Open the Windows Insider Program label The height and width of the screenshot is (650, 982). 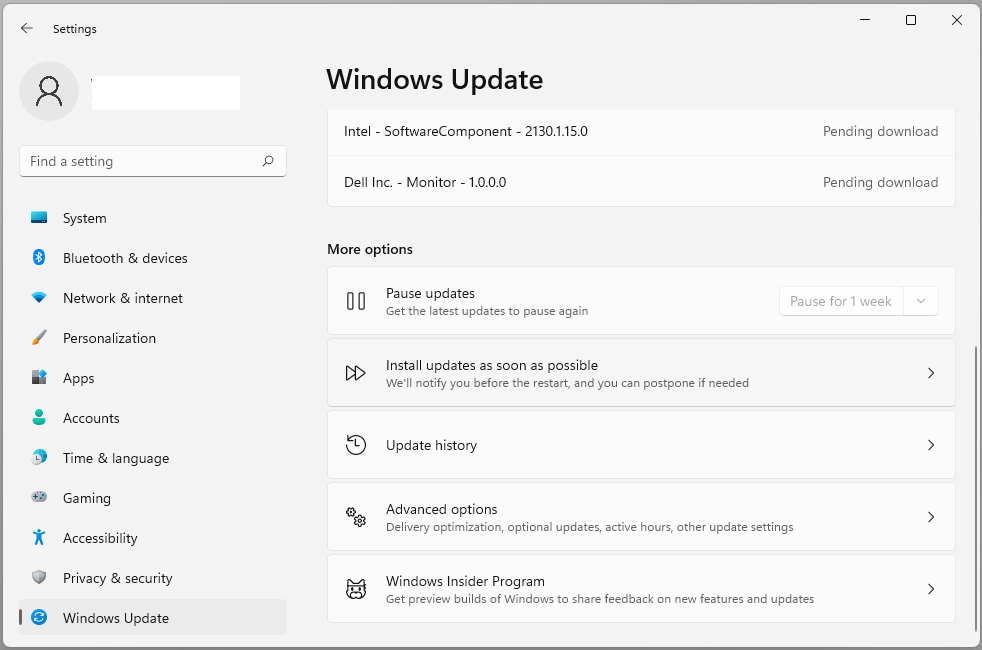pyautogui.click(x=465, y=581)
